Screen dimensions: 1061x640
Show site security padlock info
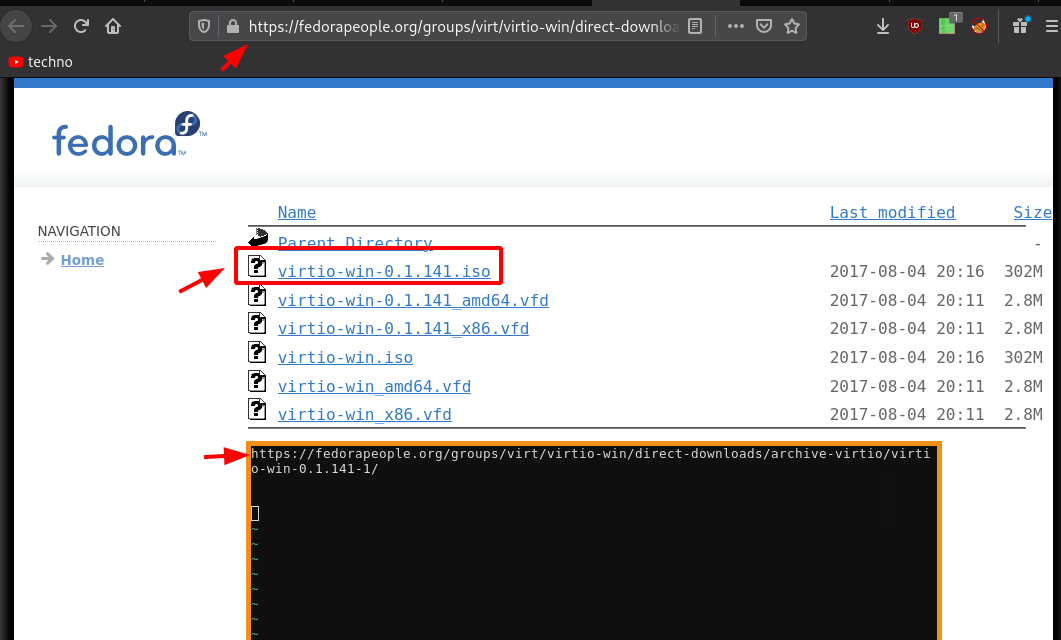point(233,26)
